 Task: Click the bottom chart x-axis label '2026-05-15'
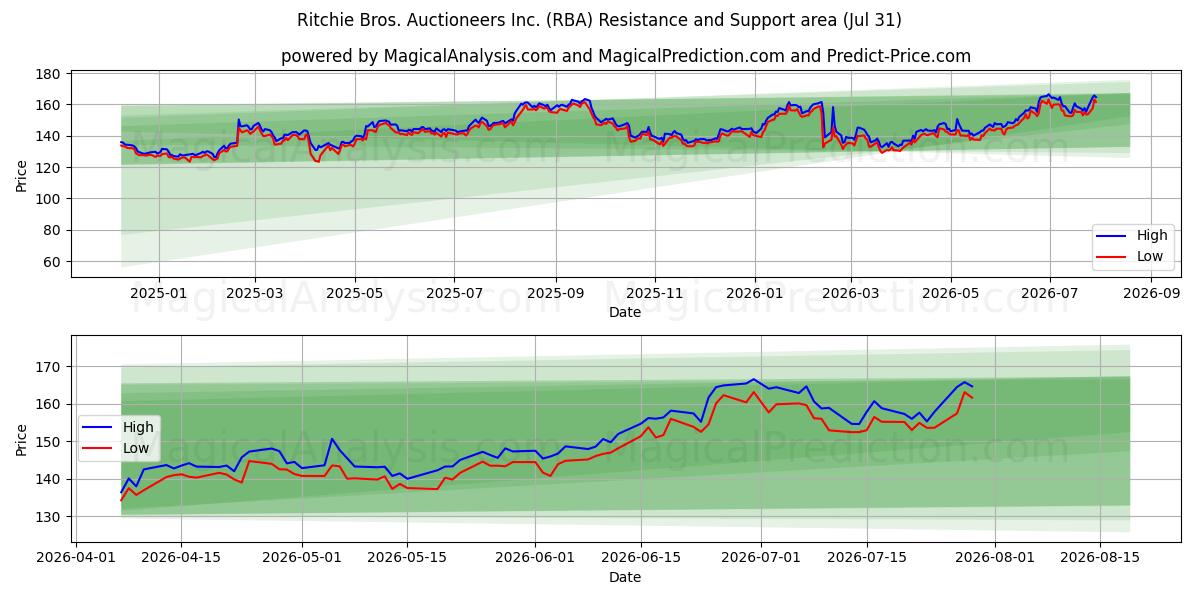click(407, 560)
